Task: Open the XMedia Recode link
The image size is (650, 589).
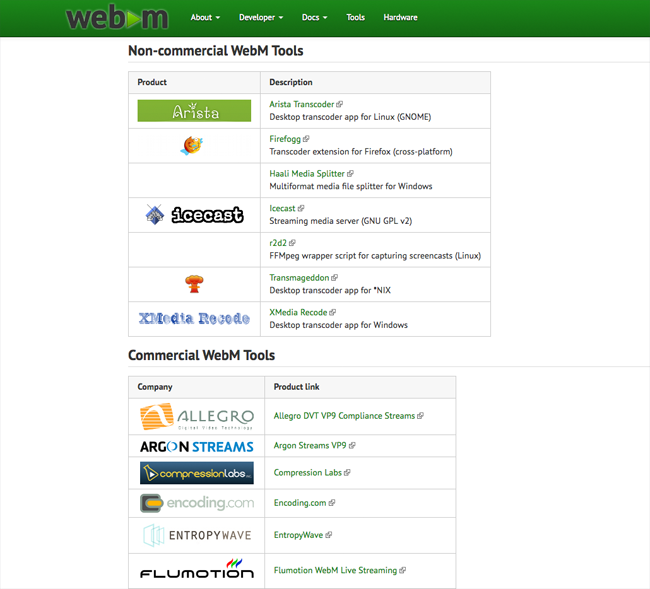Action: pos(298,312)
